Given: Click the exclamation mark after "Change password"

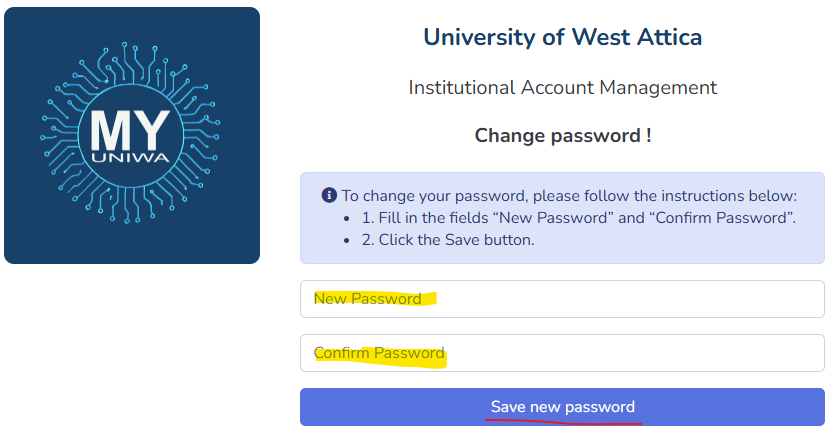Looking at the screenshot, I should (648, 136).
